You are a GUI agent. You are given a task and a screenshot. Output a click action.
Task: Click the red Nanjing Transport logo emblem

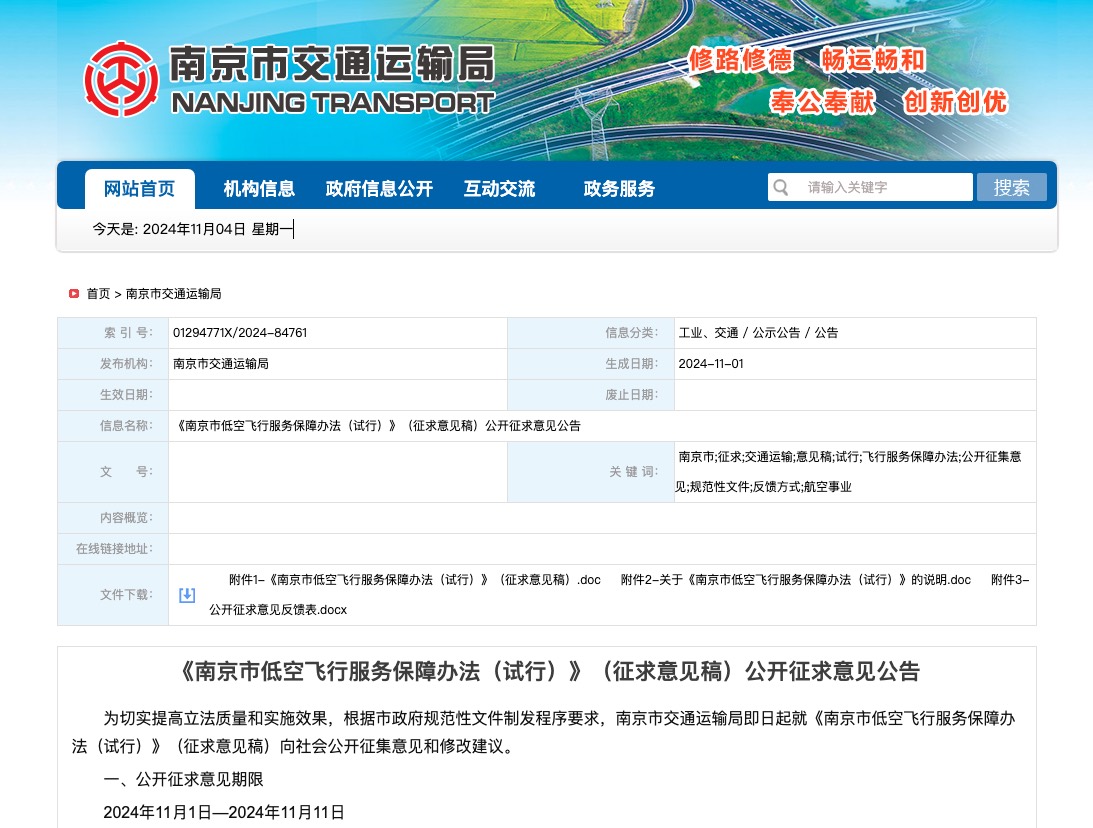(121, 80)
